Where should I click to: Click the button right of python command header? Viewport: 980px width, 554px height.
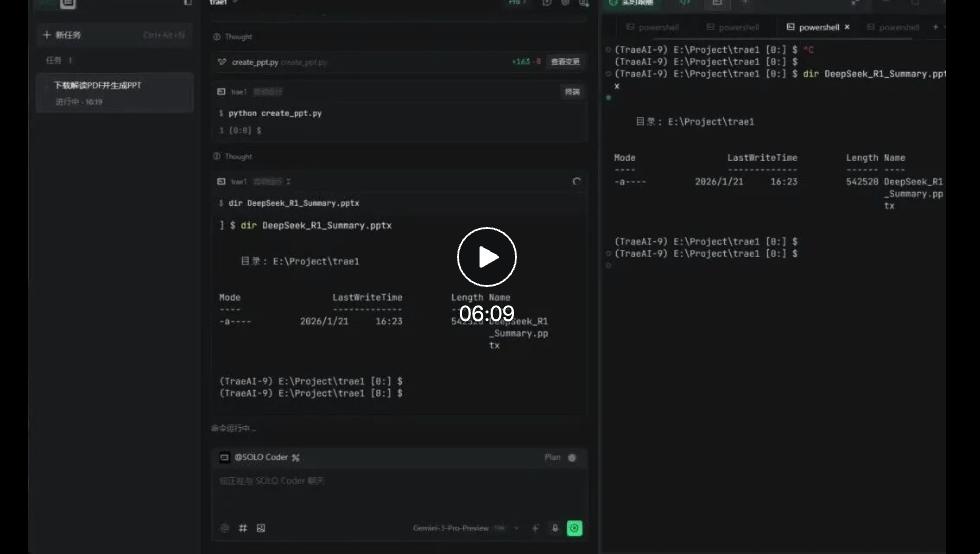pyautogui.click(x=572, y=92)
